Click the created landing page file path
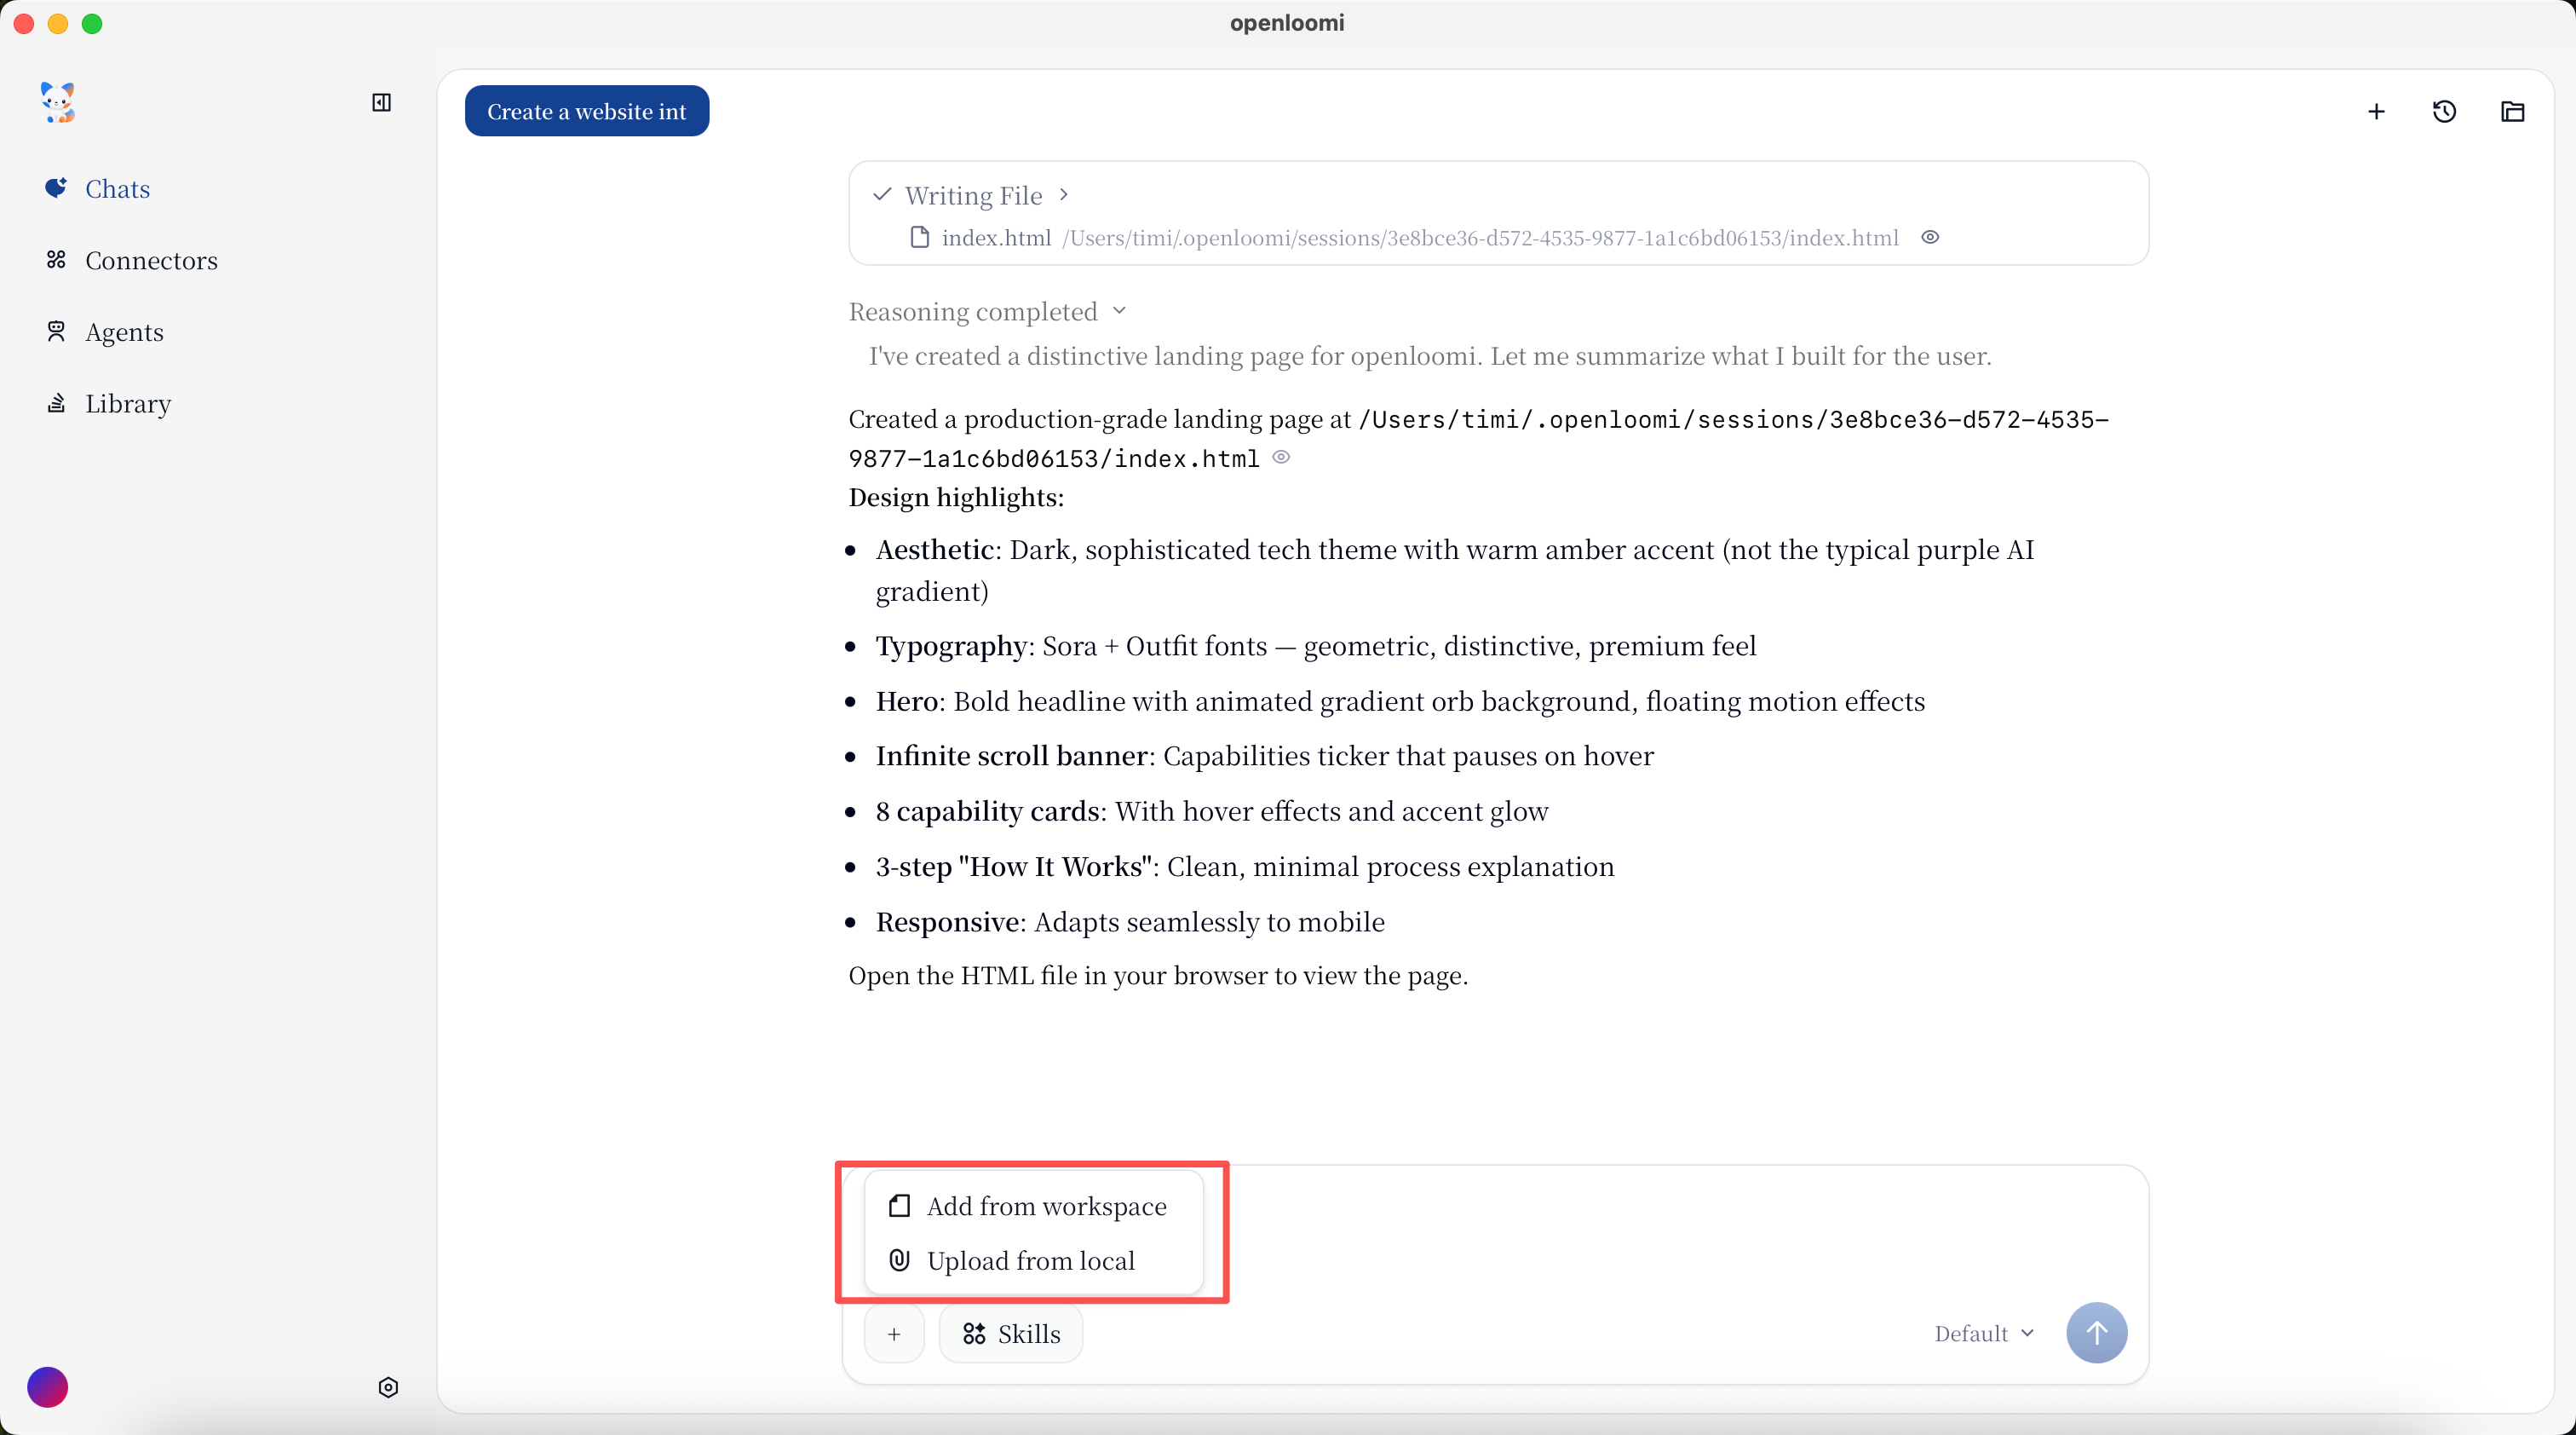Viewport: 2576px width, 1435px height. (x=1478, y=439)
